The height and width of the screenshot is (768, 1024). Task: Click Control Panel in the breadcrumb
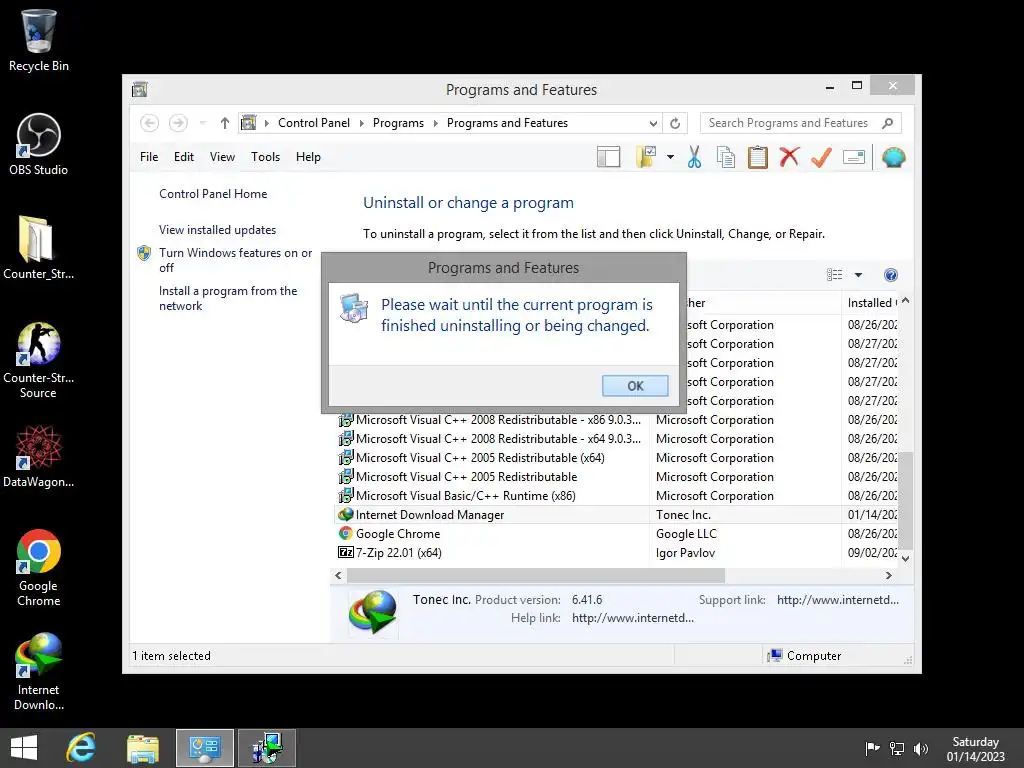point(313,123)
